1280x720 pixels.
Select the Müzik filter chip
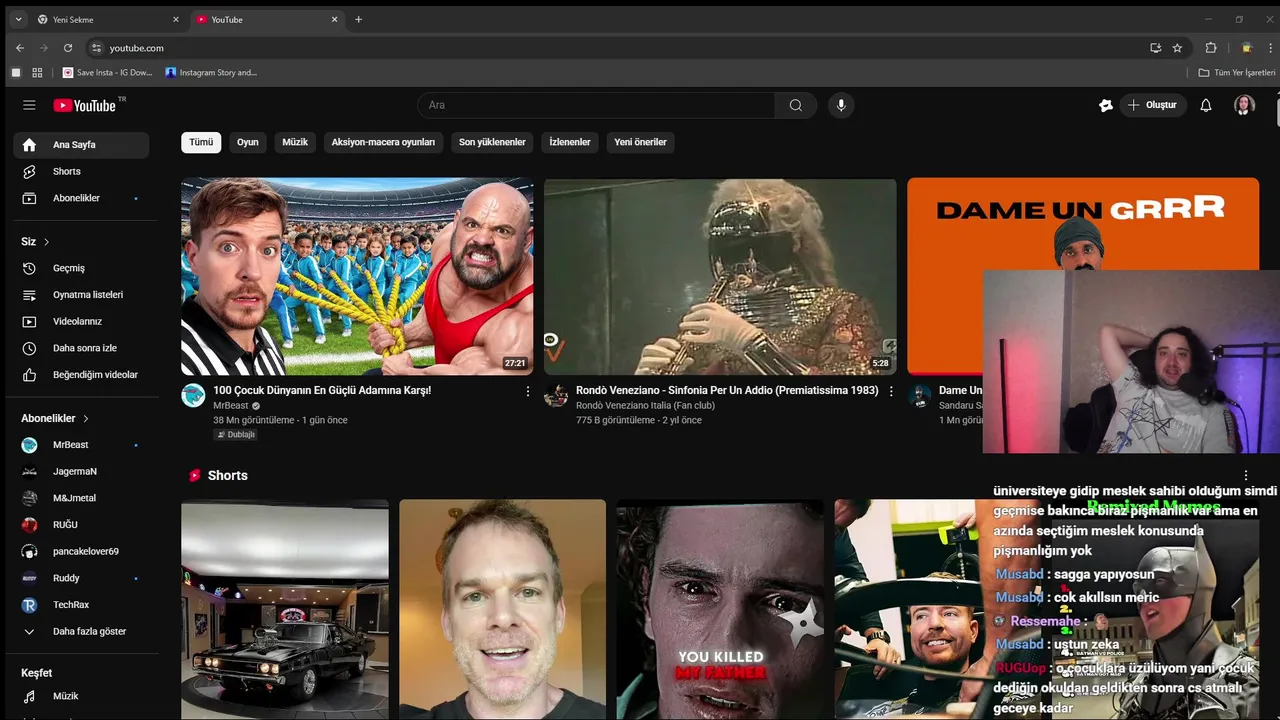tap(295, 142)
